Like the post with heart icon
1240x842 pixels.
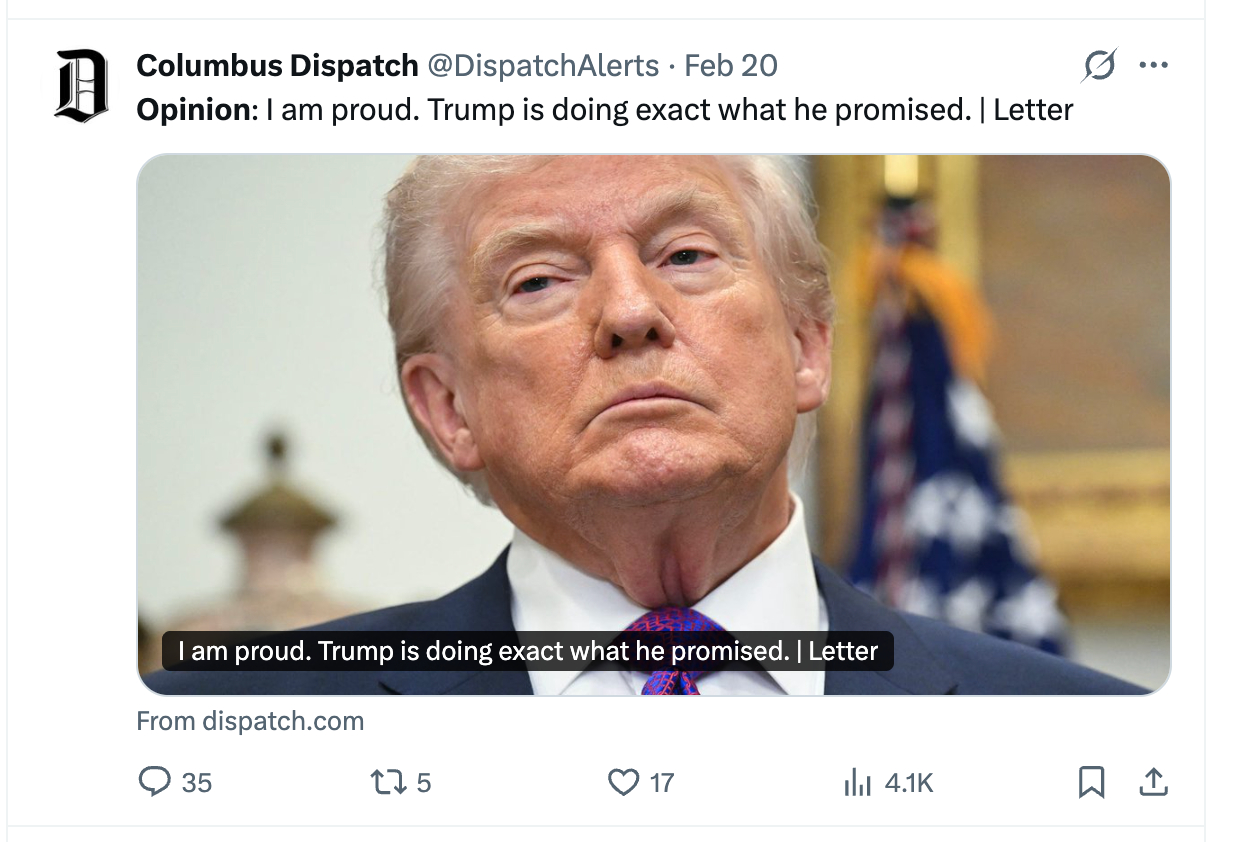click(623, 781)
